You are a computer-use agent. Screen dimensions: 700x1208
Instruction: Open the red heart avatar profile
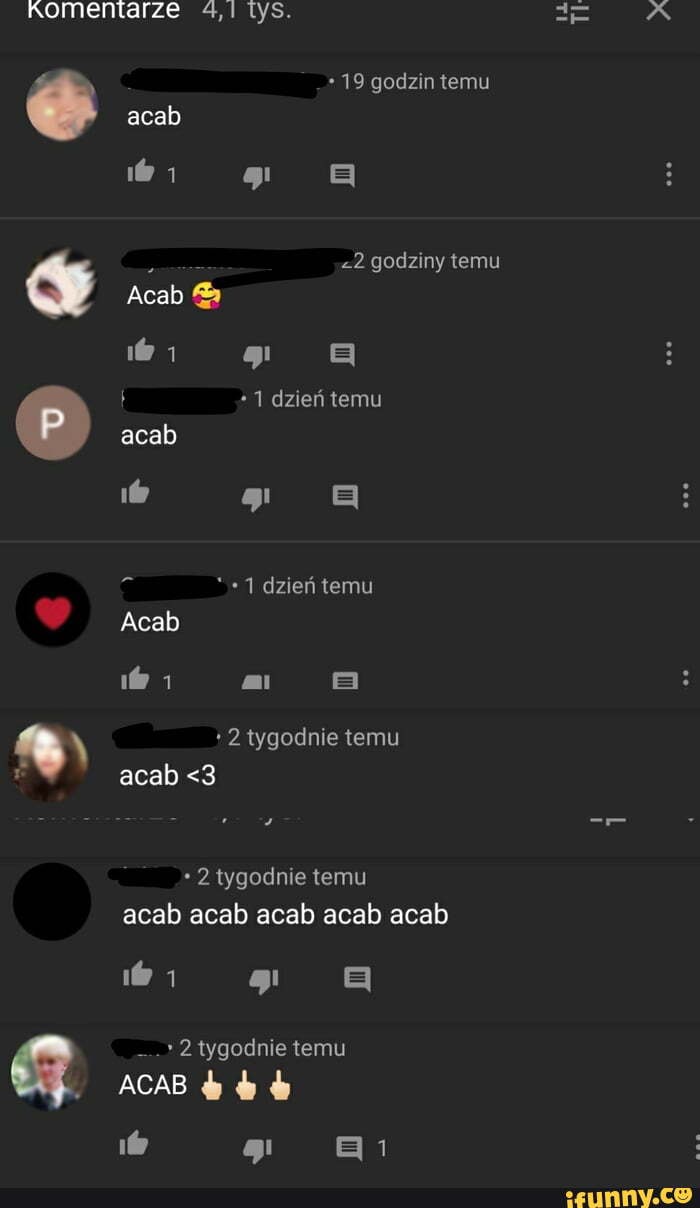coord(53,609)
